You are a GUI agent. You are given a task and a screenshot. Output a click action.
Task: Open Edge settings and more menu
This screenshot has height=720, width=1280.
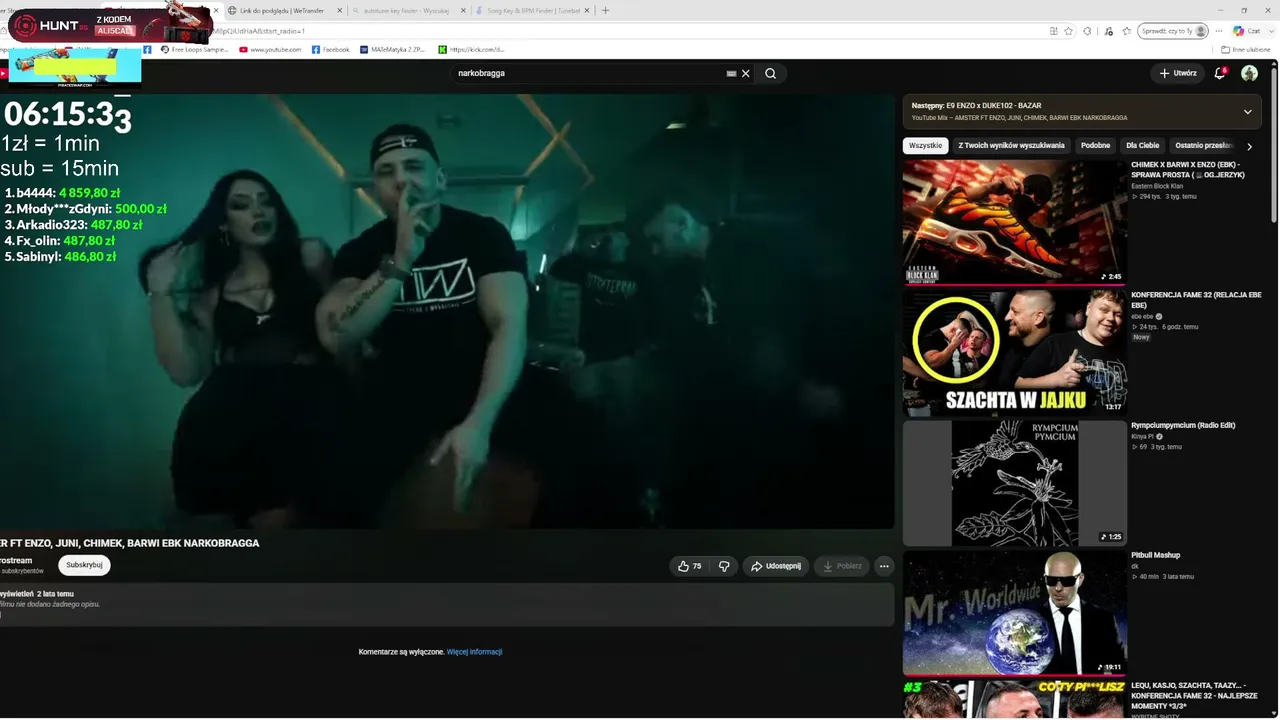tap(1217, 31)
